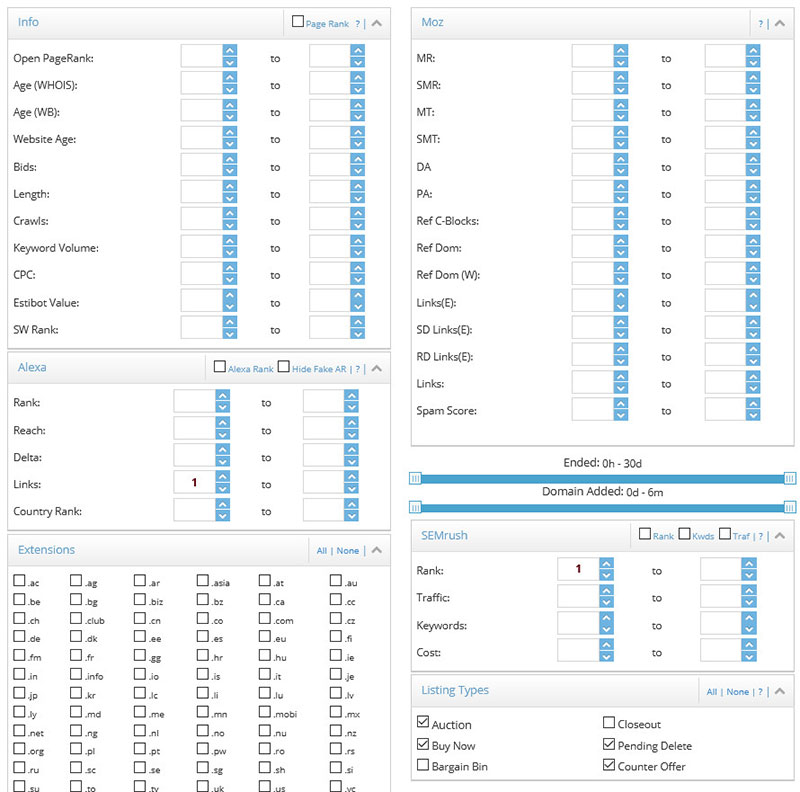
Task: Click Keyword Volume maximum input field
Action: coord(330,248)
